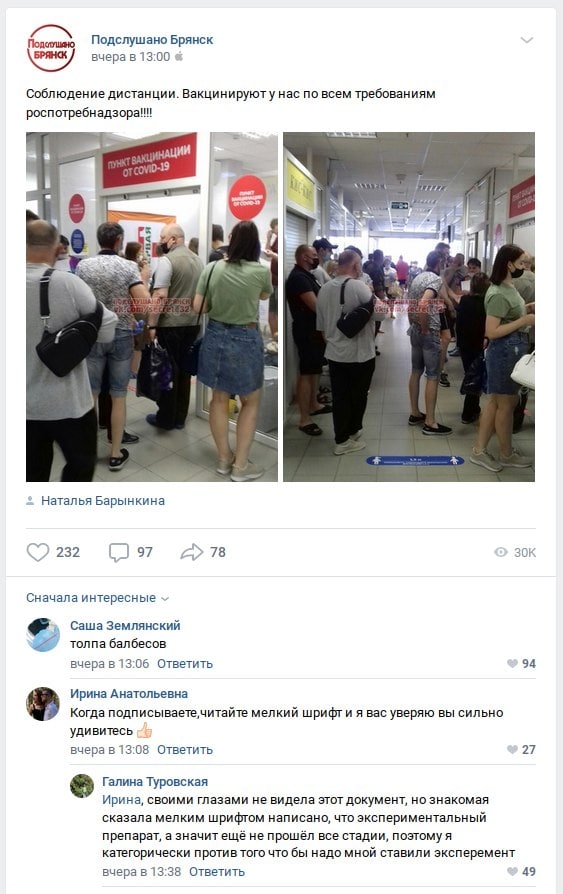Open Саша Землянский's profile avatar
Screen dimensions: 563x894
(x=43, y=635)
